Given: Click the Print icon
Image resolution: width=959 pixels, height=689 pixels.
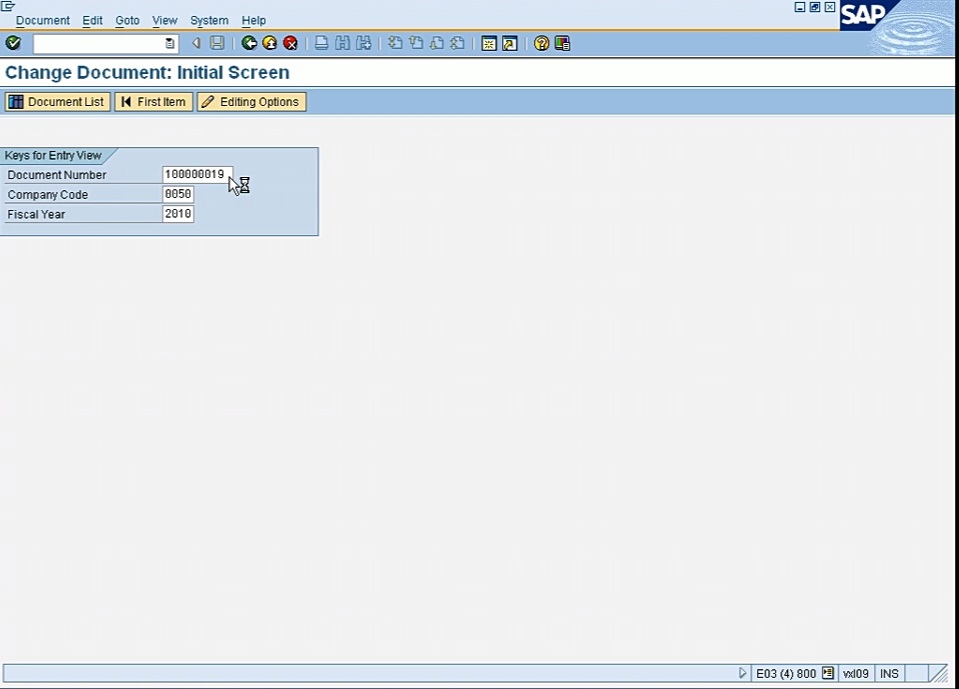Looking at the screenshot, I should (322, 43).
